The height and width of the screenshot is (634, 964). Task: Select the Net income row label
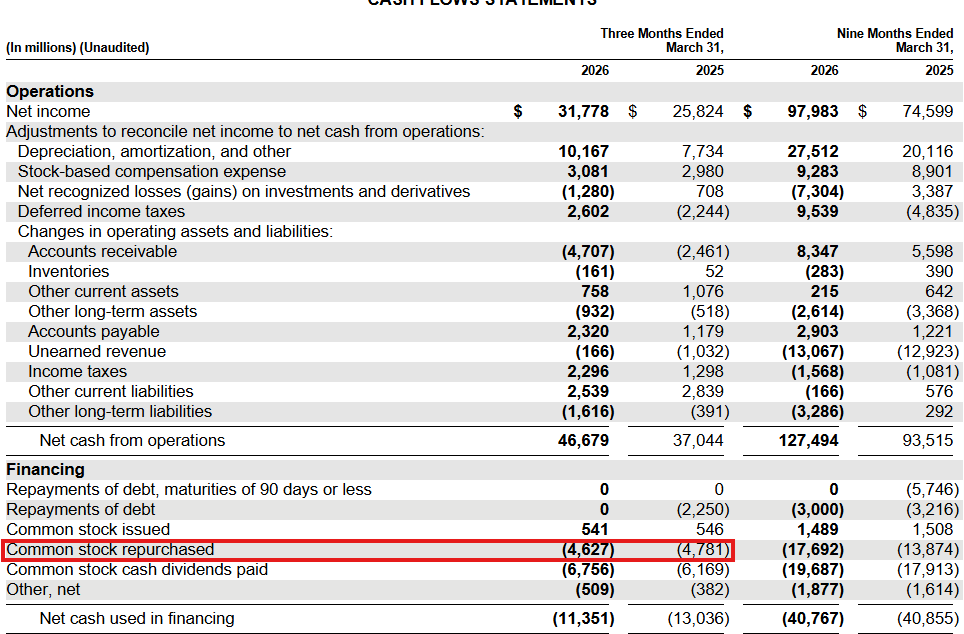coord(48,111)
